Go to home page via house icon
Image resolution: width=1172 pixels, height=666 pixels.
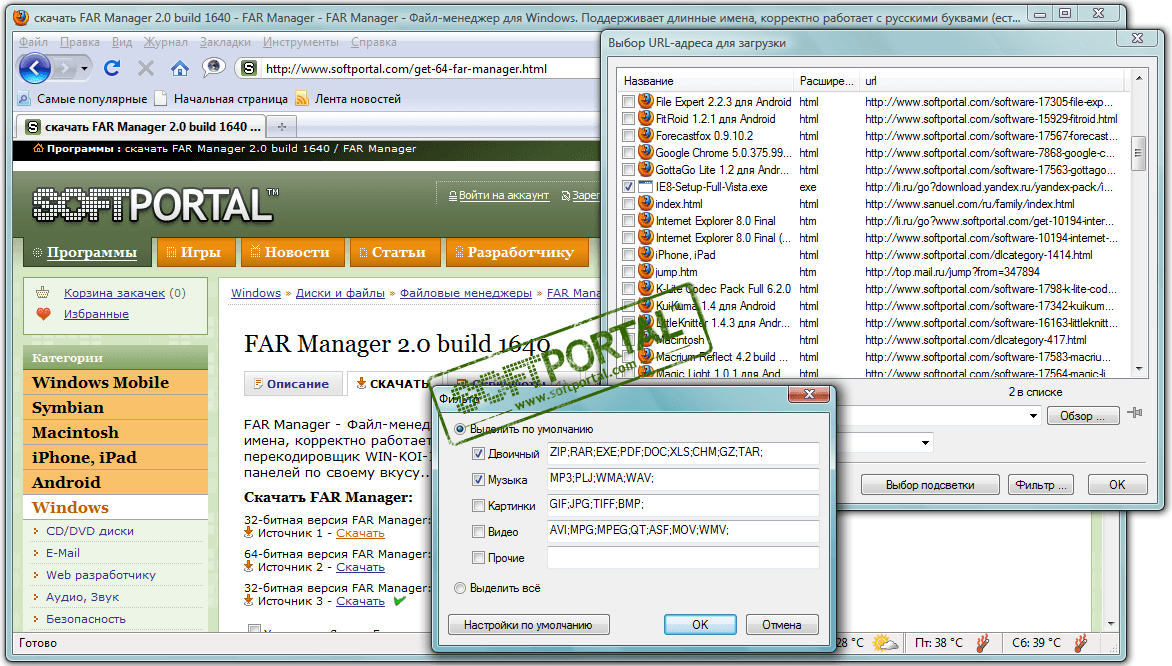point(179,69)
